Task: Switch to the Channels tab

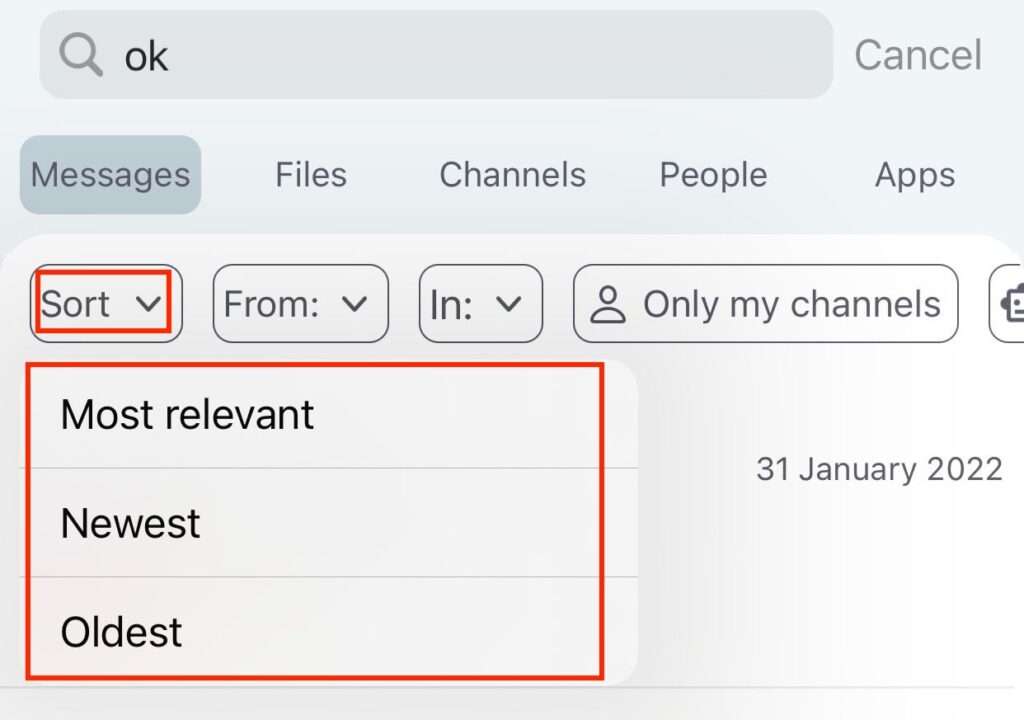Action: (513, 174)
